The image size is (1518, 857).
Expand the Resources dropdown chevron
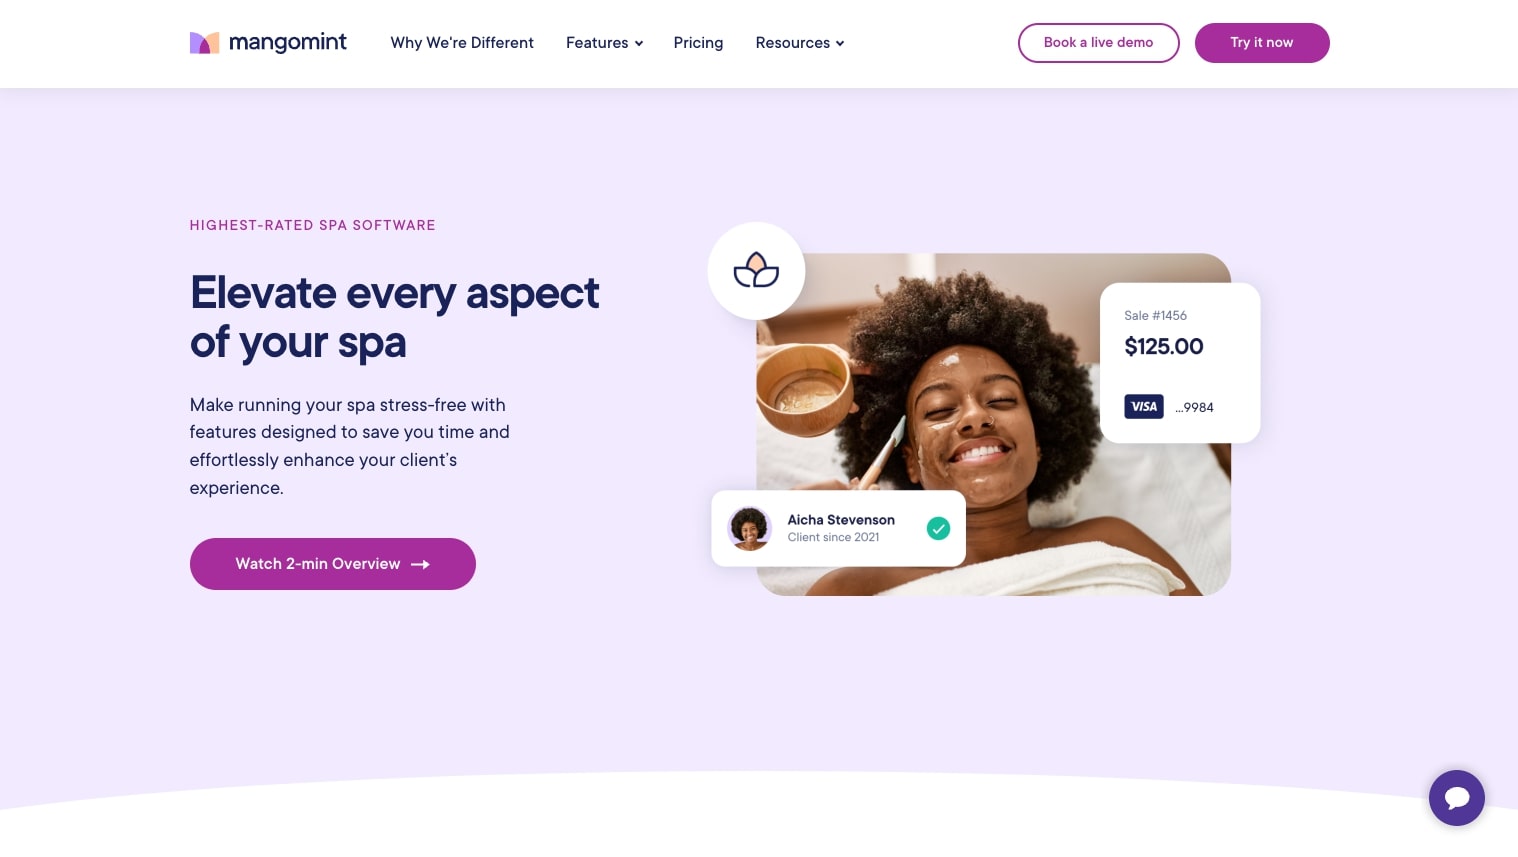[x=840, y=43]
